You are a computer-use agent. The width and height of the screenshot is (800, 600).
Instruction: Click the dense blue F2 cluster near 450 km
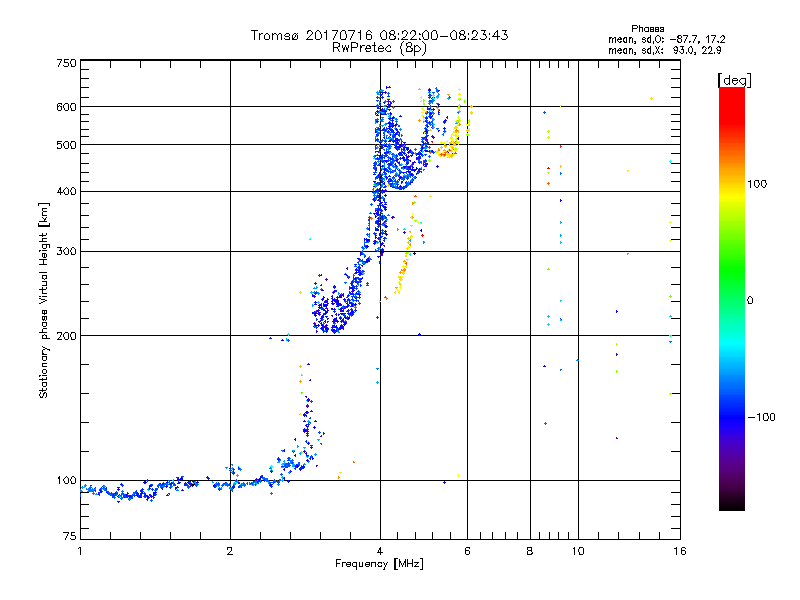point(401,166)
